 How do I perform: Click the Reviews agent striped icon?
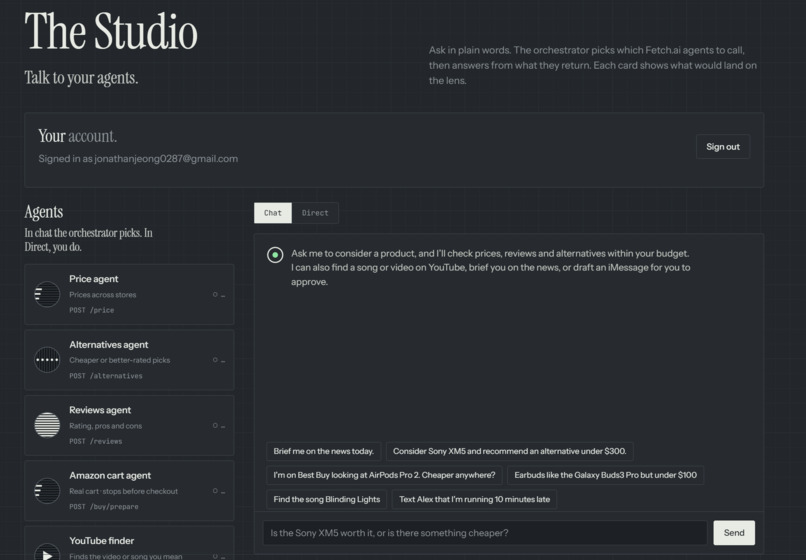47,425
